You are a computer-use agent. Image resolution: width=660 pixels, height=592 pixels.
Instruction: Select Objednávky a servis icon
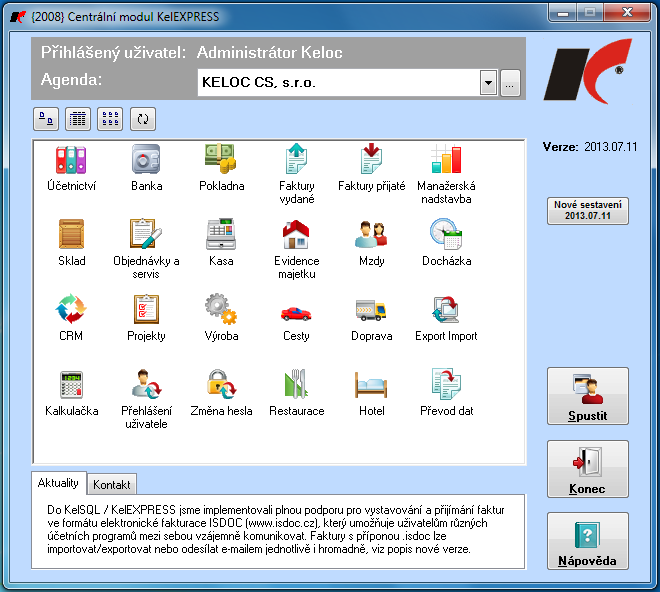pyautogui.click(x=146, y=248)
